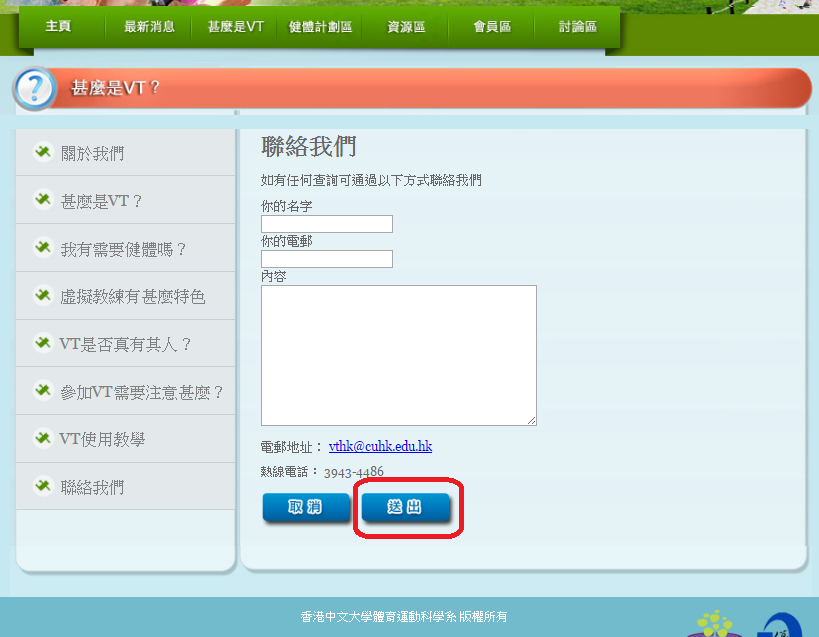Select 資源區 in the top navigation
The image size is (819, 637).
[x=406, y=27]
